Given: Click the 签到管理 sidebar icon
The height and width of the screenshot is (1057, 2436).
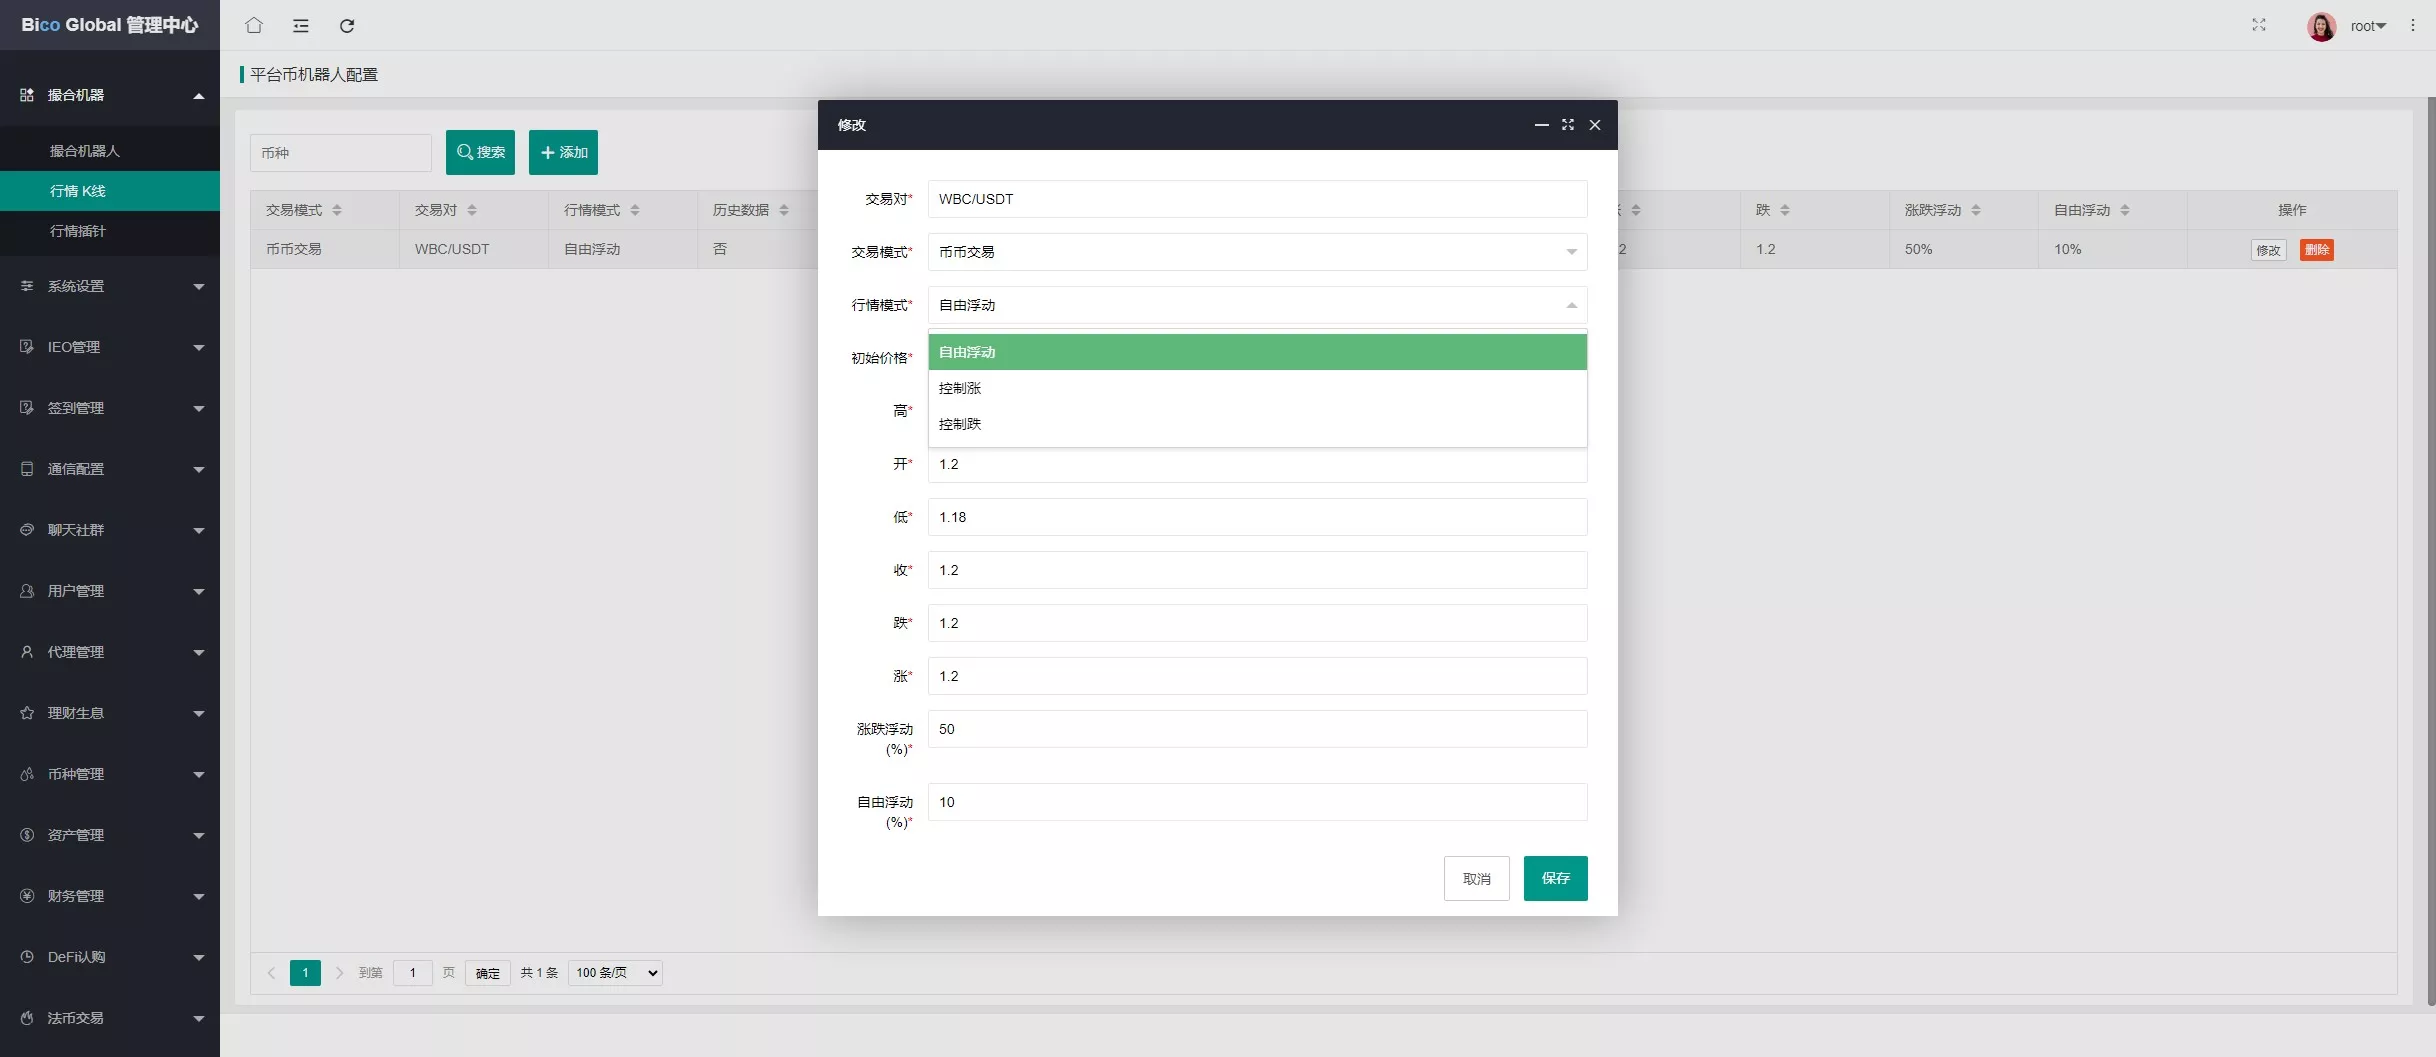Looking at the screenshot, I should click(x=27, y=408).
